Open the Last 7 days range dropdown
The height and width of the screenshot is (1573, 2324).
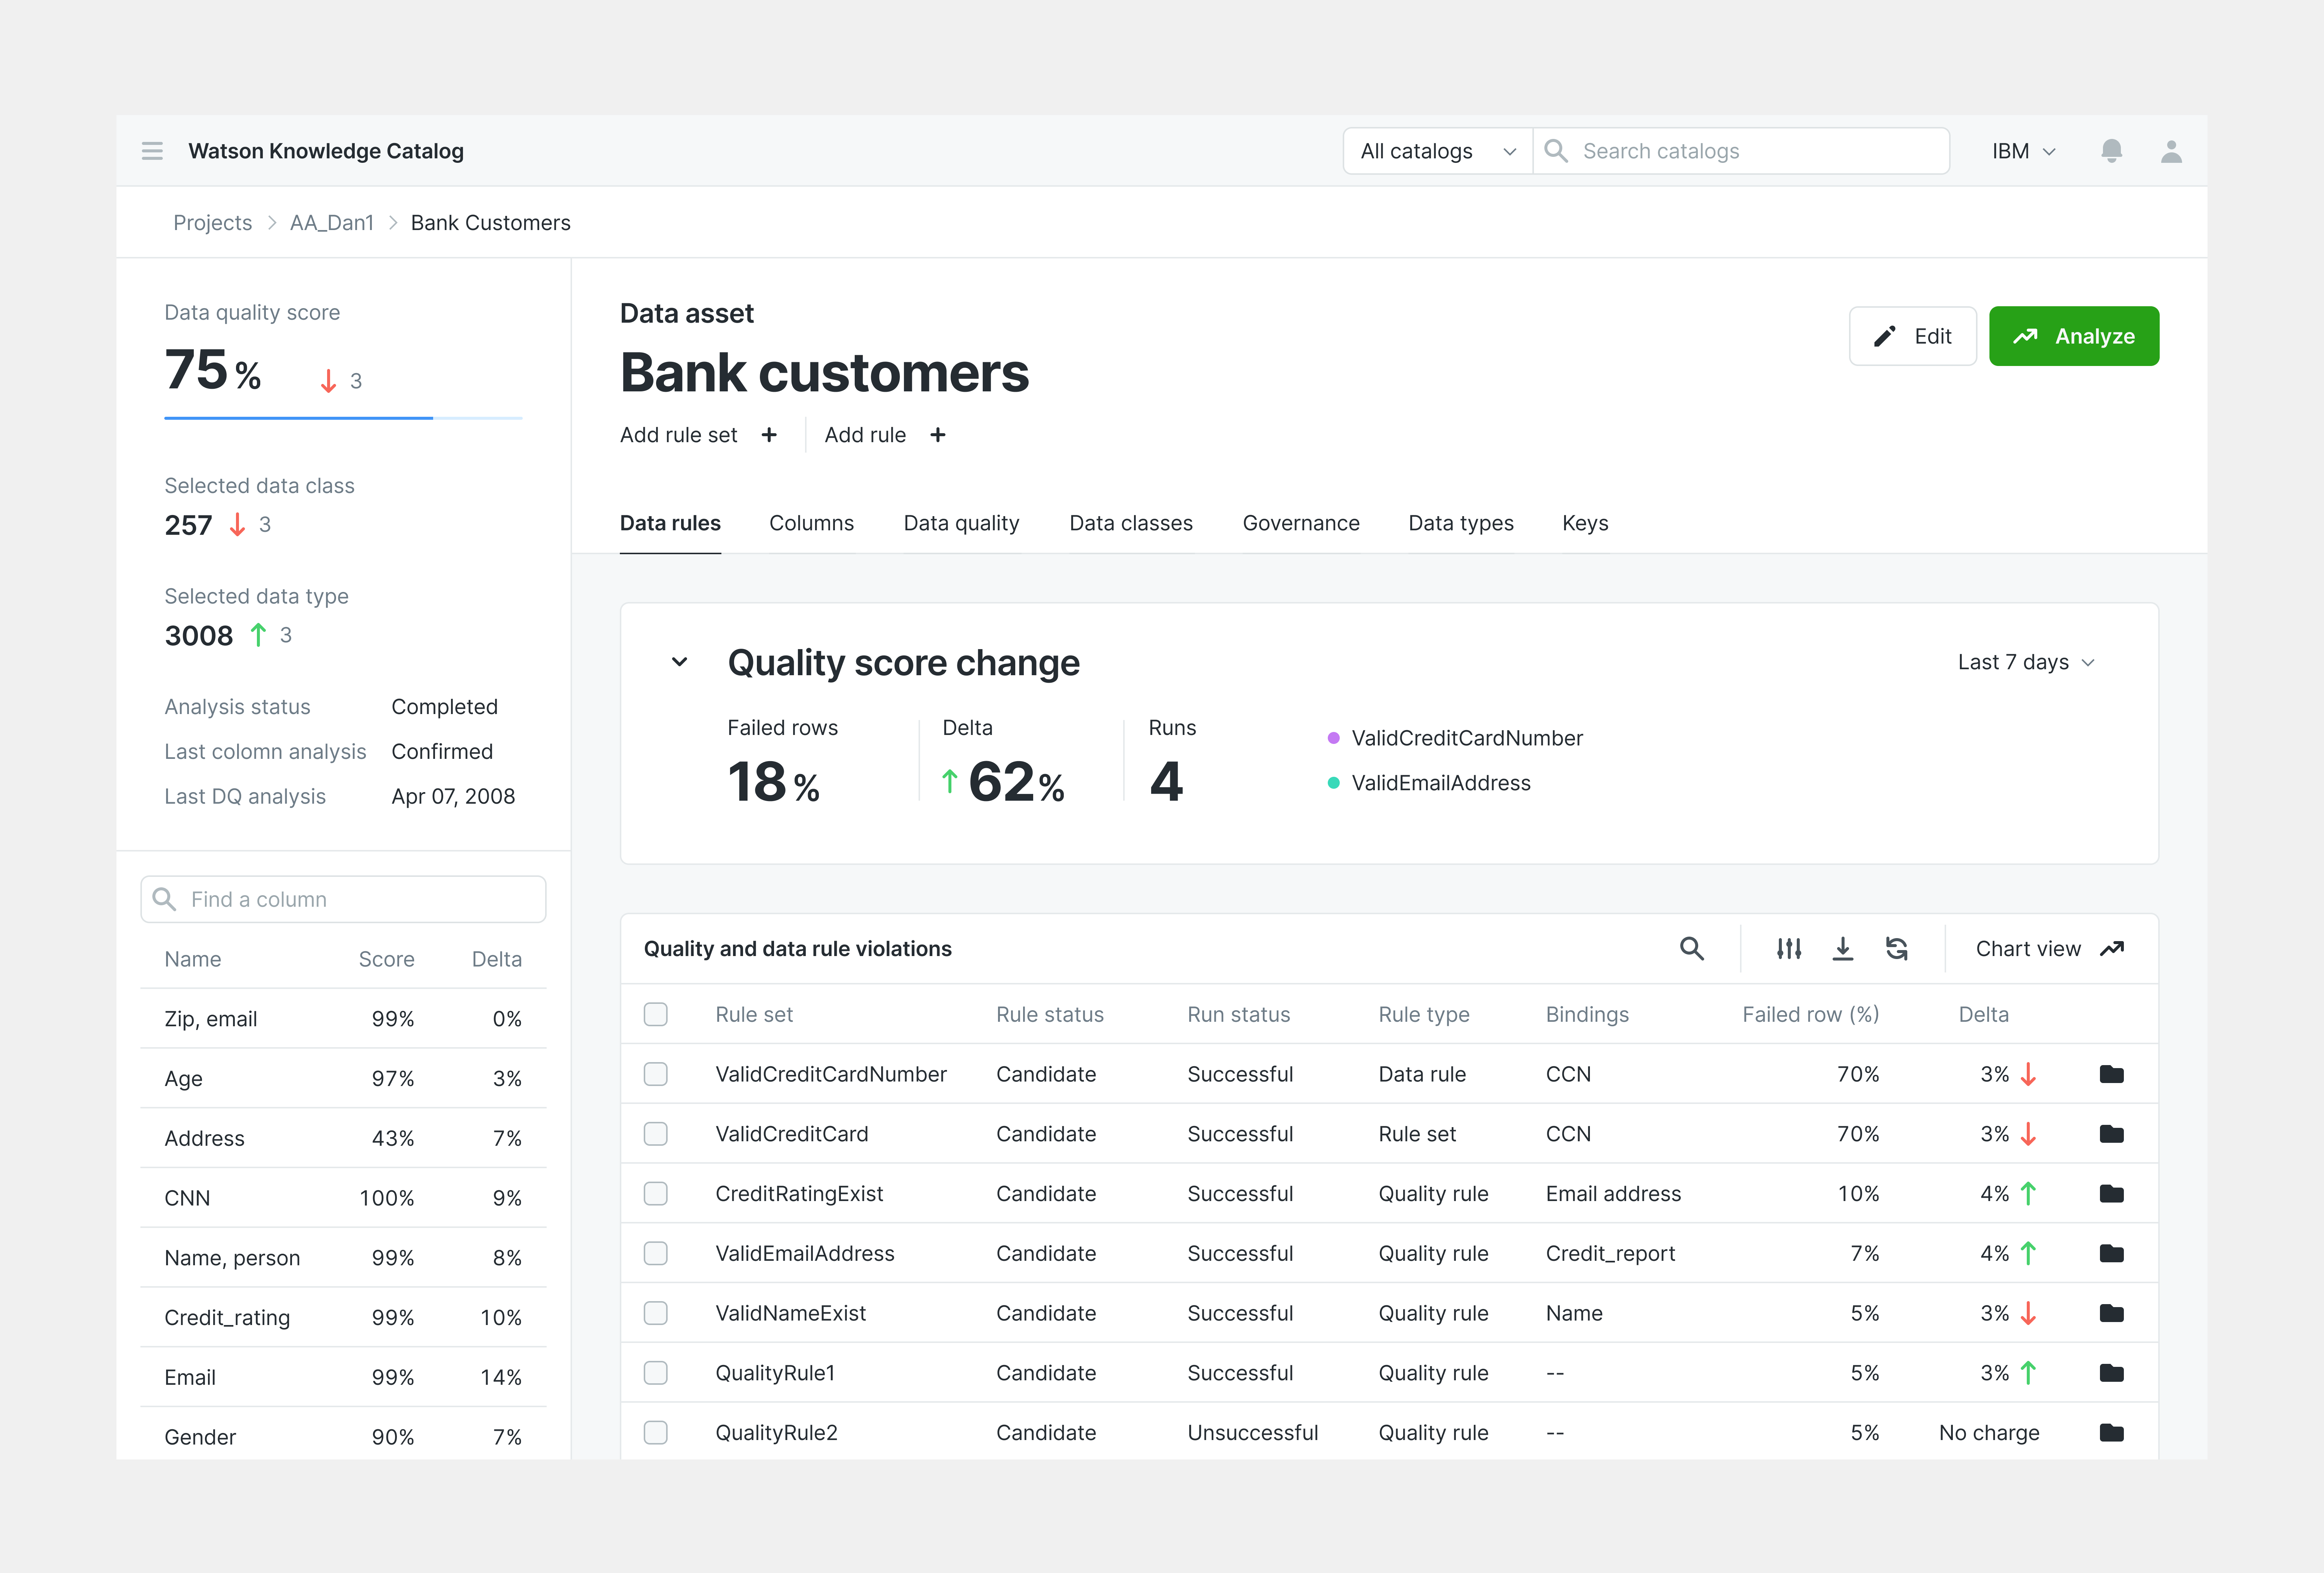(2026, 662)
